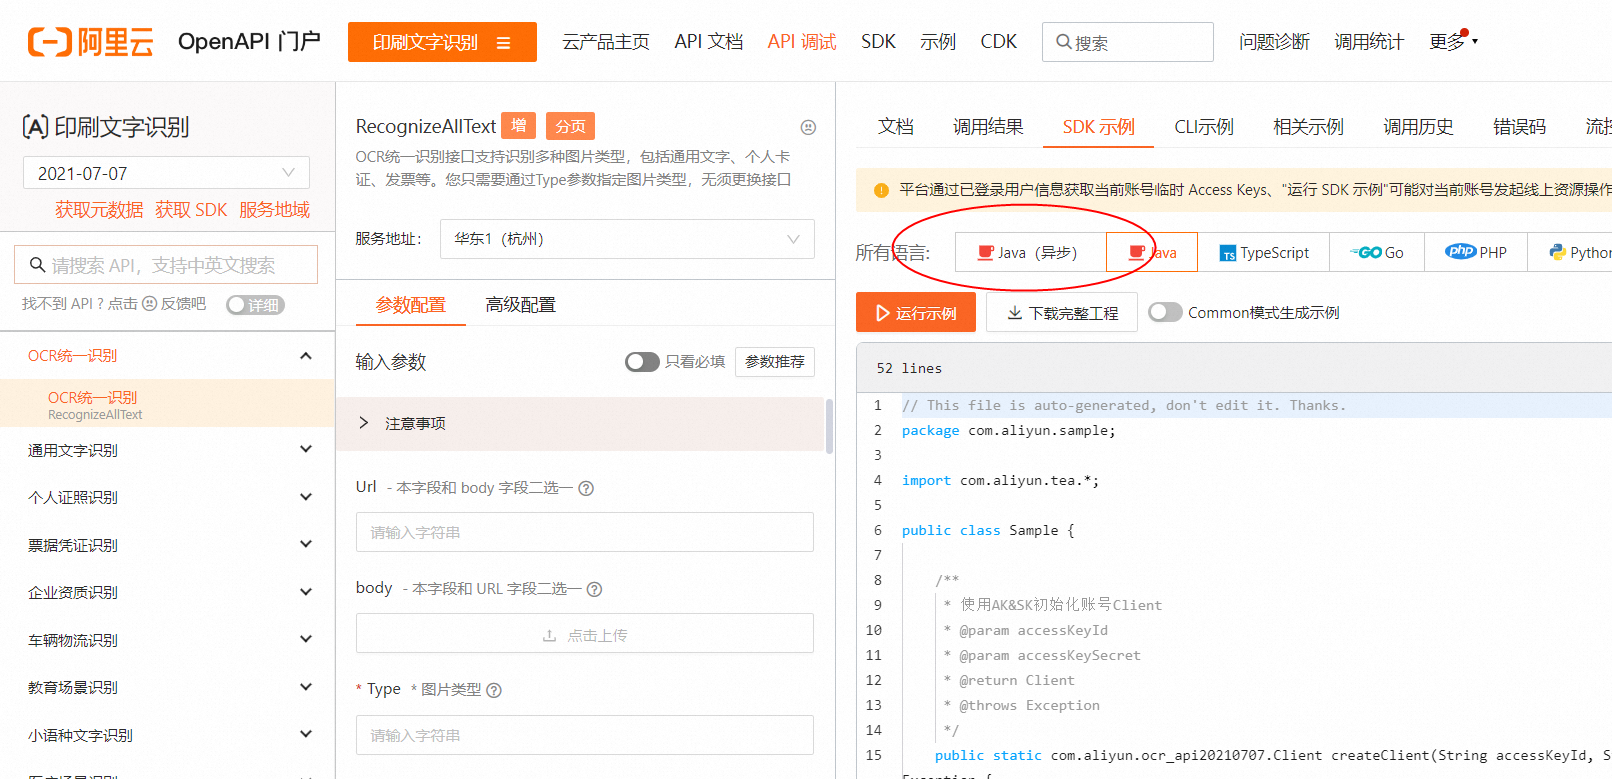Click the Type 图片类型 input field
This screenshot has width=1612, height=779.
pyautogui.click(x=585, y=735)
